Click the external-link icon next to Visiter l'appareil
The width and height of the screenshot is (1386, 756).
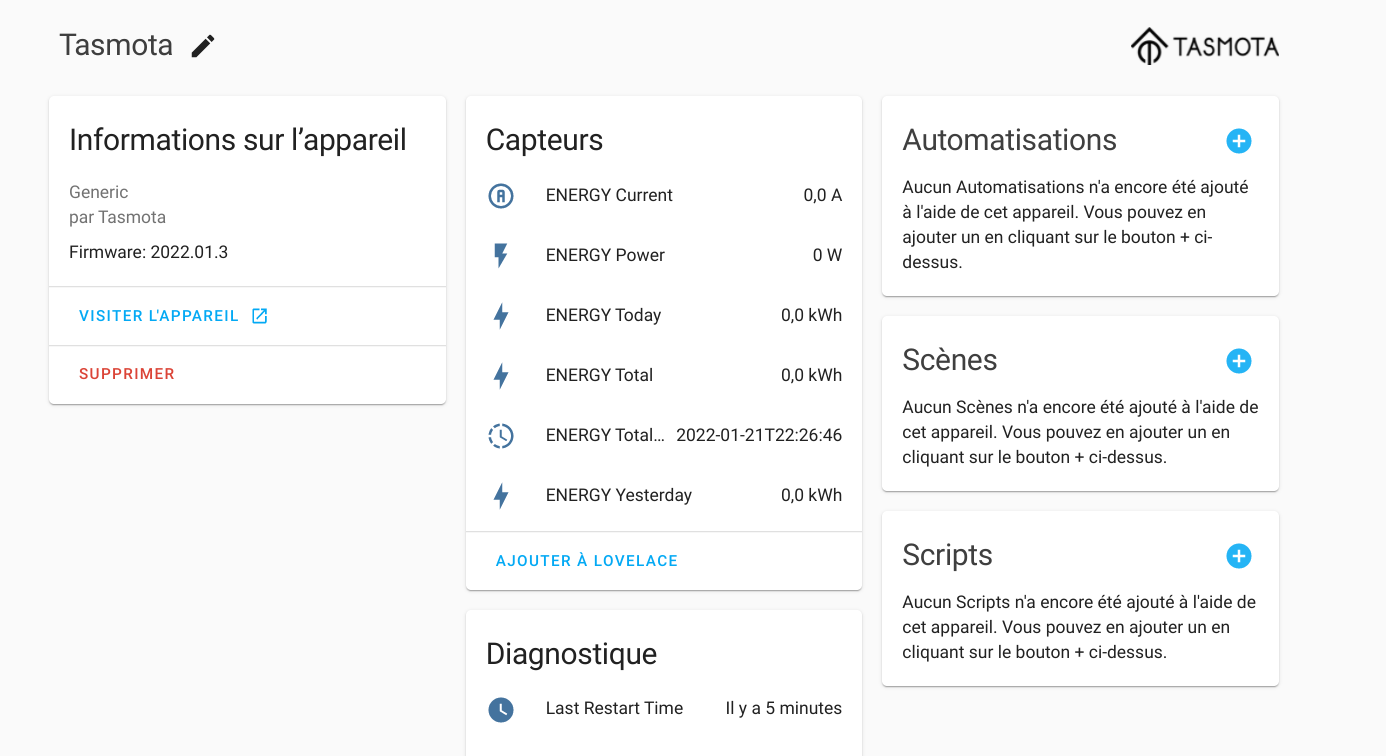pos(259,316)
